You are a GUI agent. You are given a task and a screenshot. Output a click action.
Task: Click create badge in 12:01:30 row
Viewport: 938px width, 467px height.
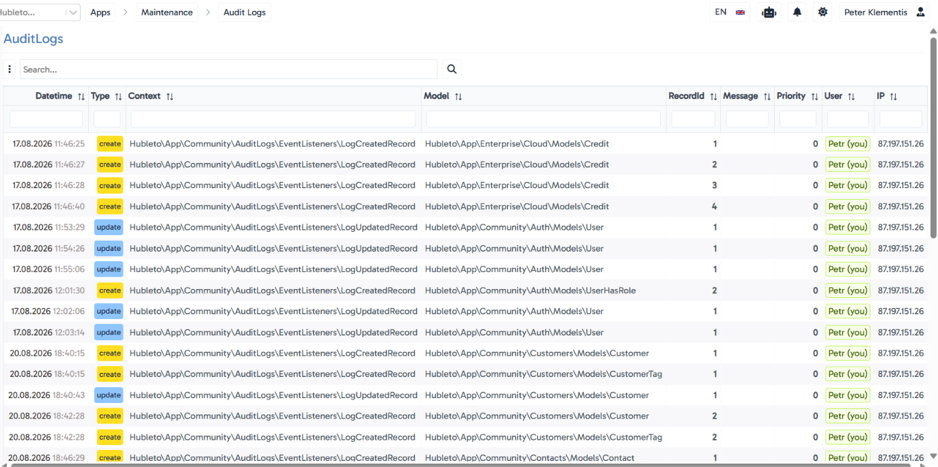point(110,291)
